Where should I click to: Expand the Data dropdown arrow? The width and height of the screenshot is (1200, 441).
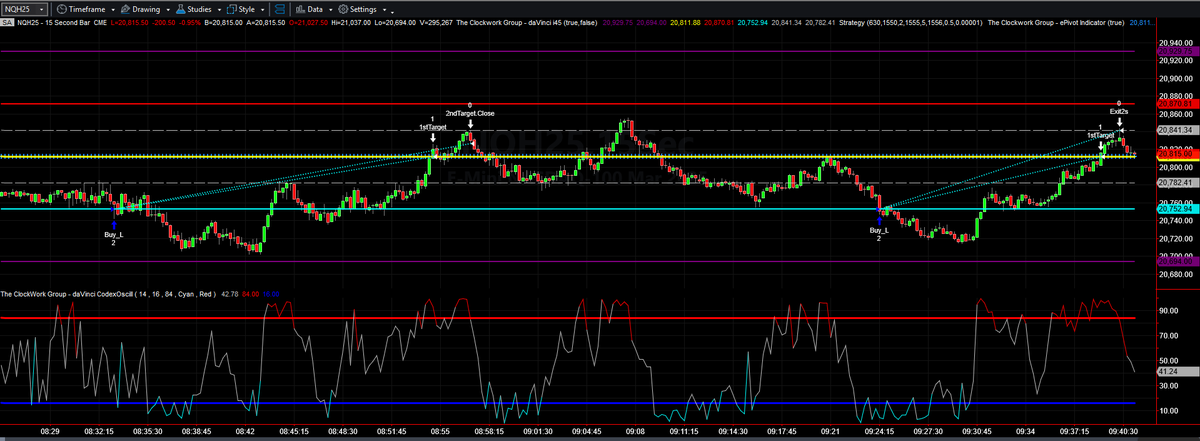coord(330,8)
